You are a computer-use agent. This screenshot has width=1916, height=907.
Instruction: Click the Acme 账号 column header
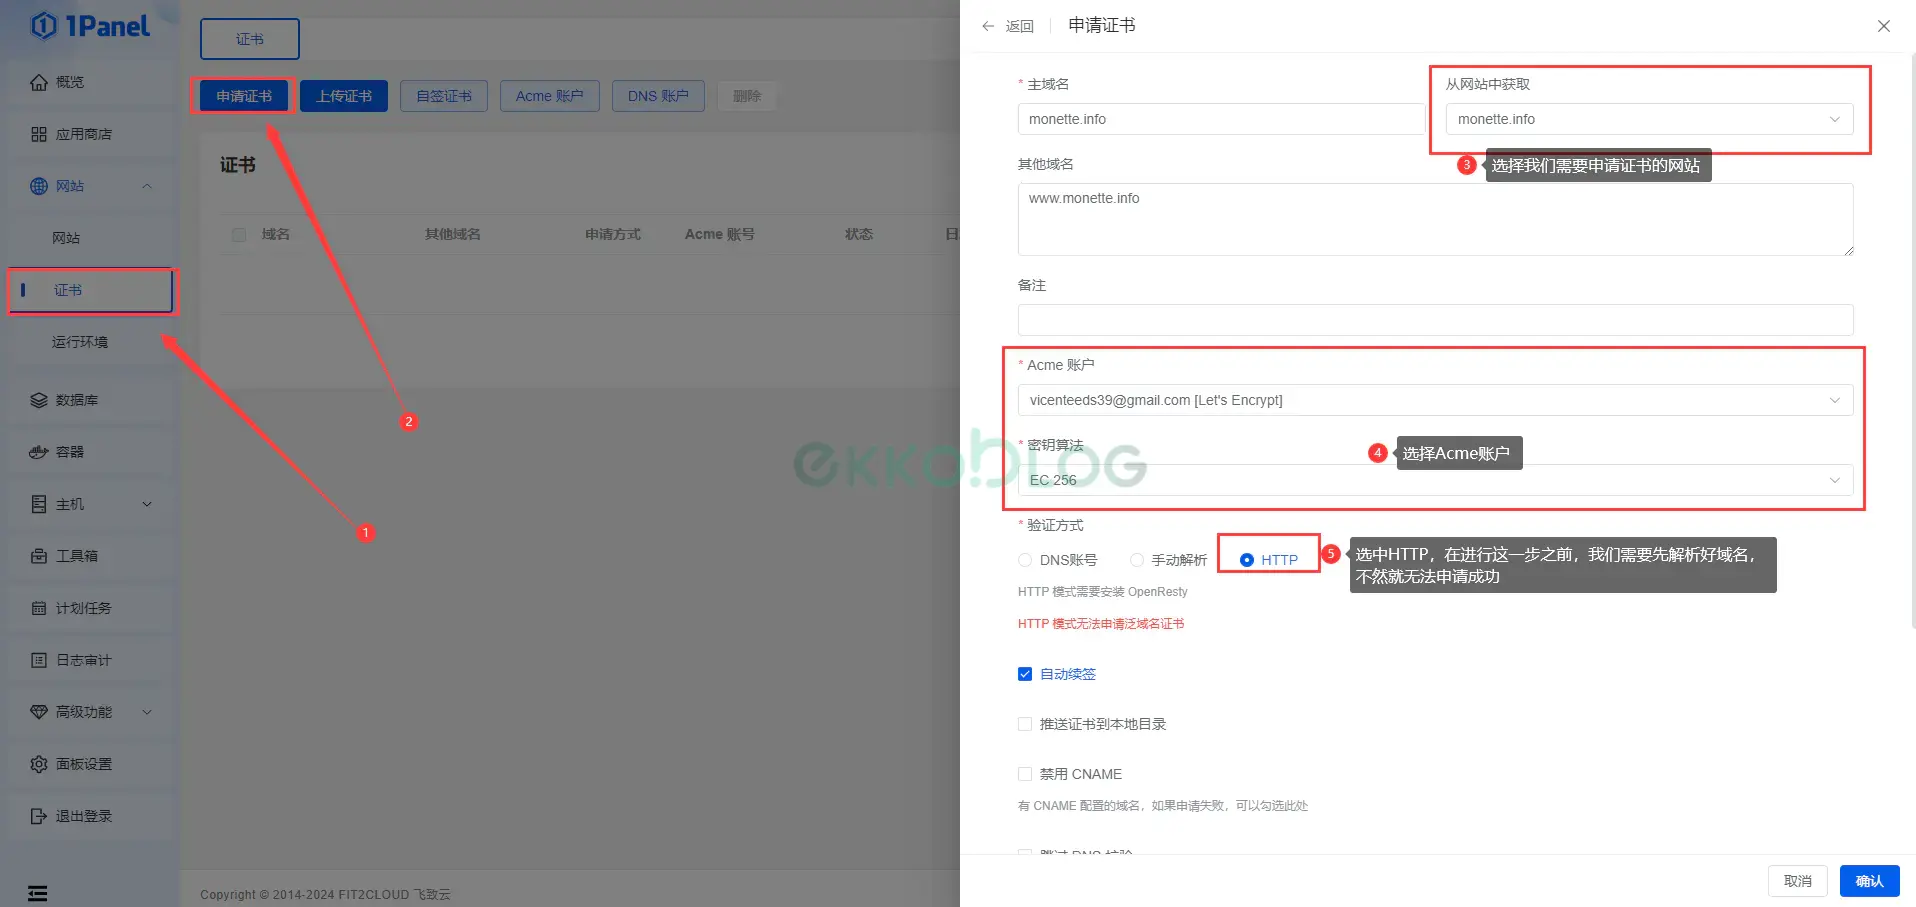click(x=720, y=234)
